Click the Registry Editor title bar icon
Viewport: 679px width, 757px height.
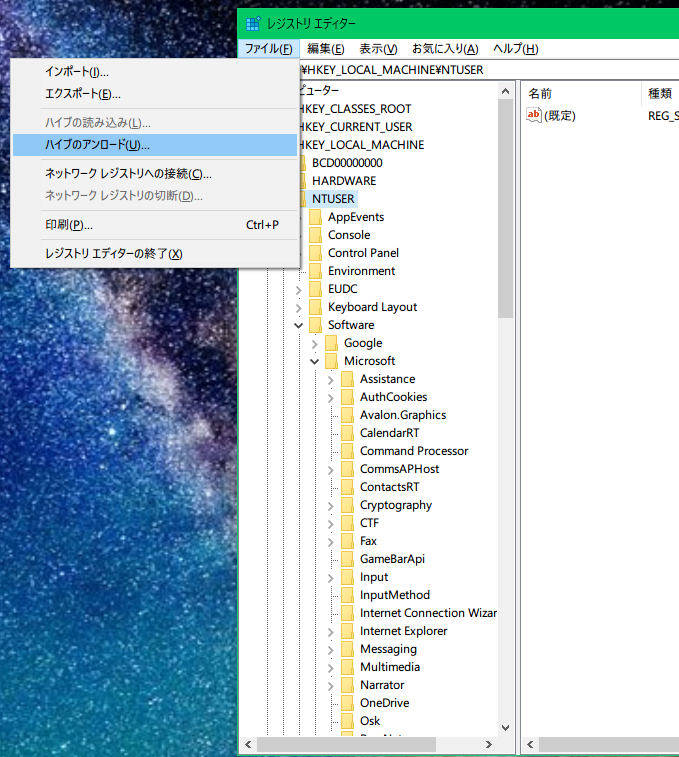click(253, 23)
